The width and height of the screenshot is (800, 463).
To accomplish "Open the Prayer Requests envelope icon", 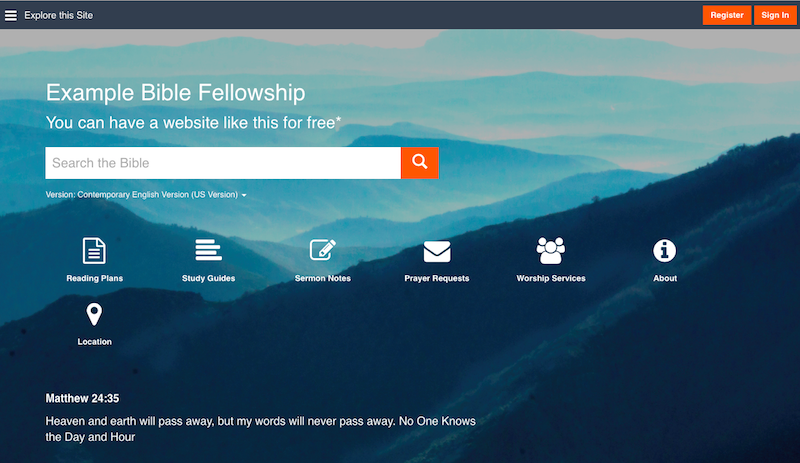I will 437,251.
